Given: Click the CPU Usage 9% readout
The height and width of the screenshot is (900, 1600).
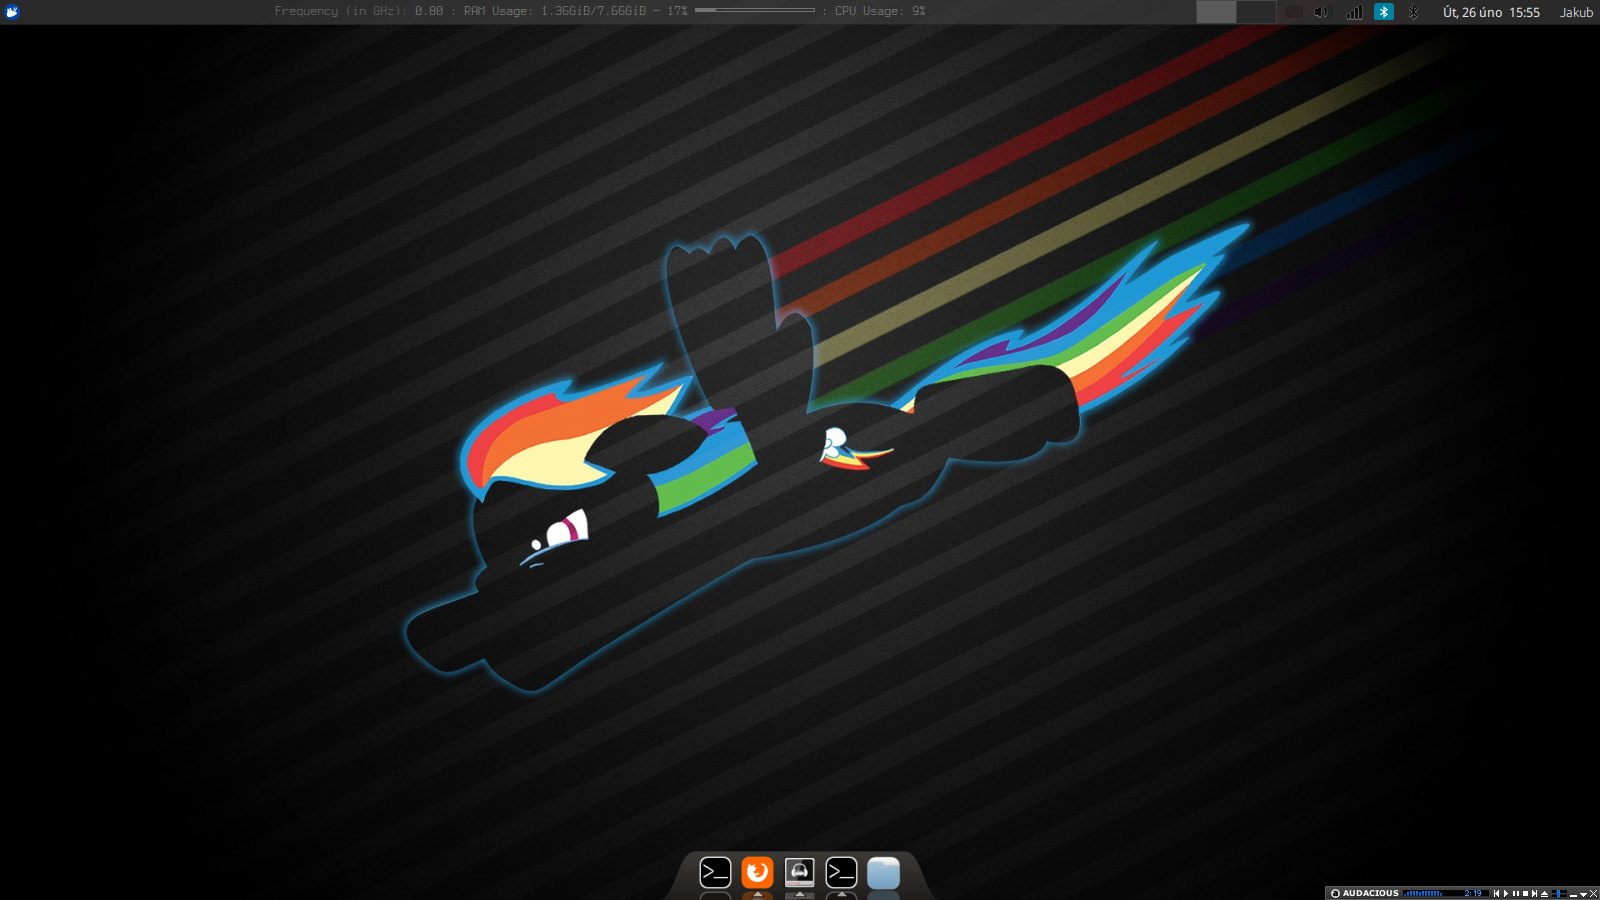Looking at the screenshot, I should pyautogui.click(x=880, y=11).
